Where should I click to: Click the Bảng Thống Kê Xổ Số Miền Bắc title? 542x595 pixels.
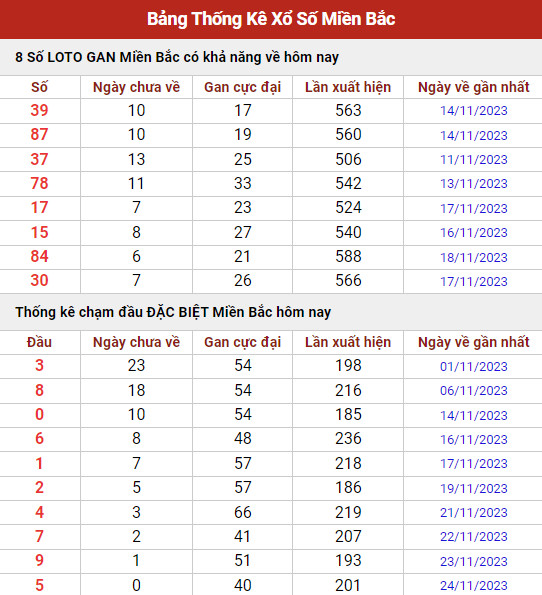click(271, 19)
